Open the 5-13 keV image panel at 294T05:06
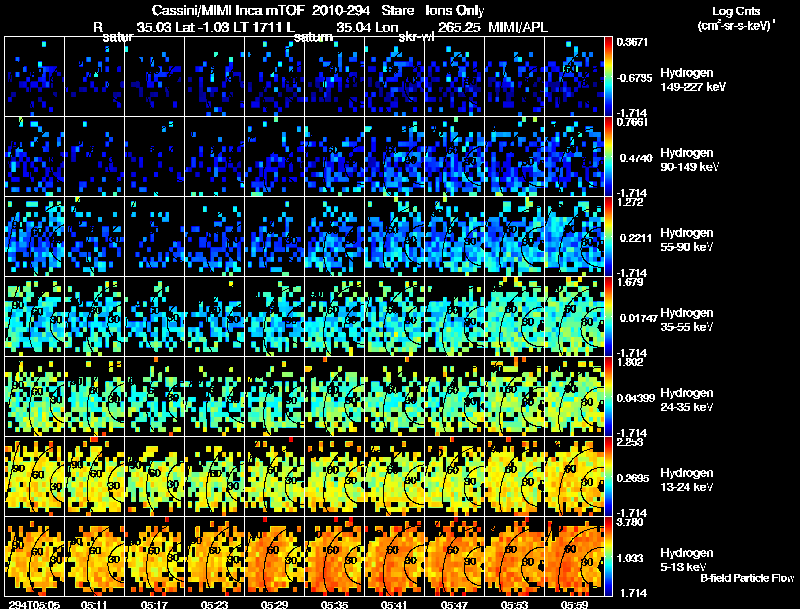The width and height of the screenshot is (800, 609). [x=34, y=557]
